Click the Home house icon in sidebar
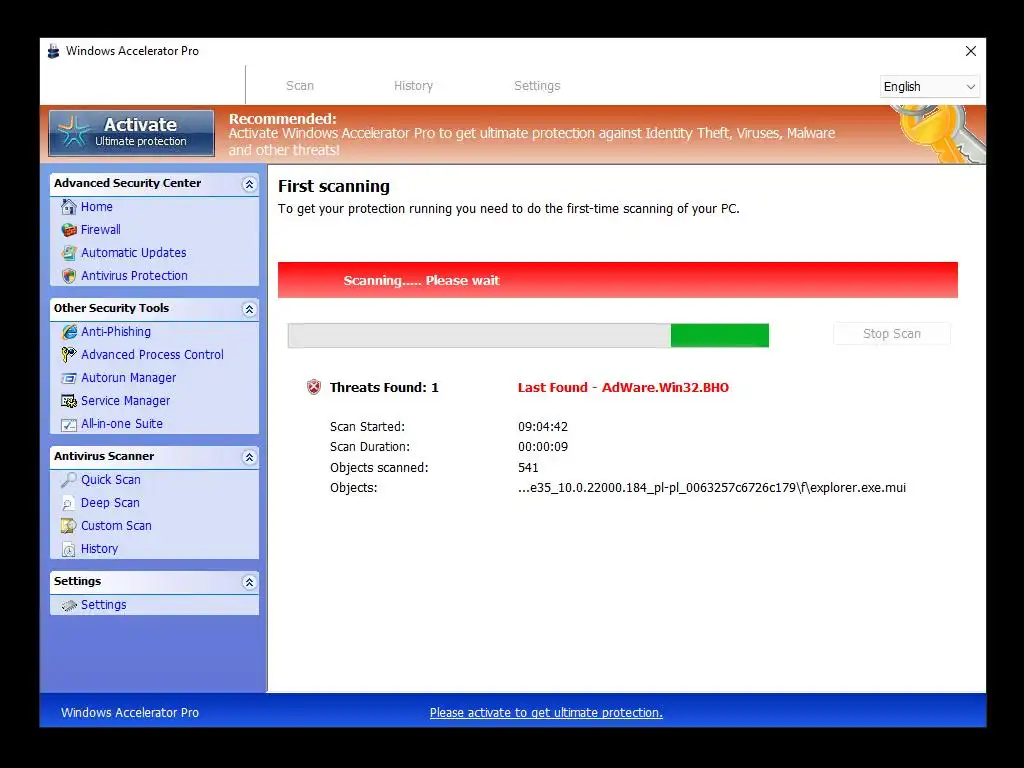This screenshot has width=1024, height=768. coord(69,207)
